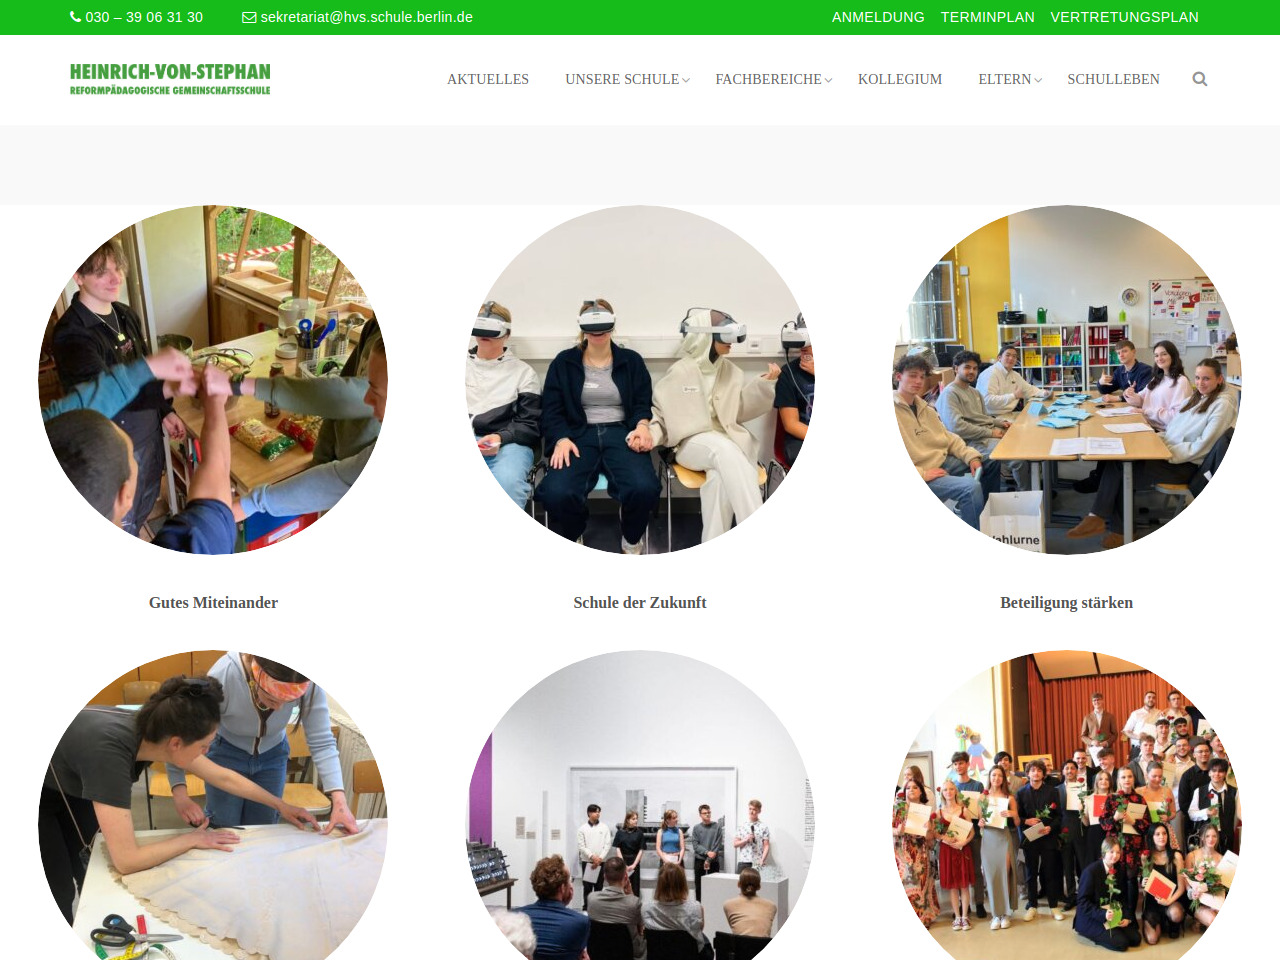
Task: Click the phone number 030 – 39 06 31 30
Action: (x=144, y=17)
